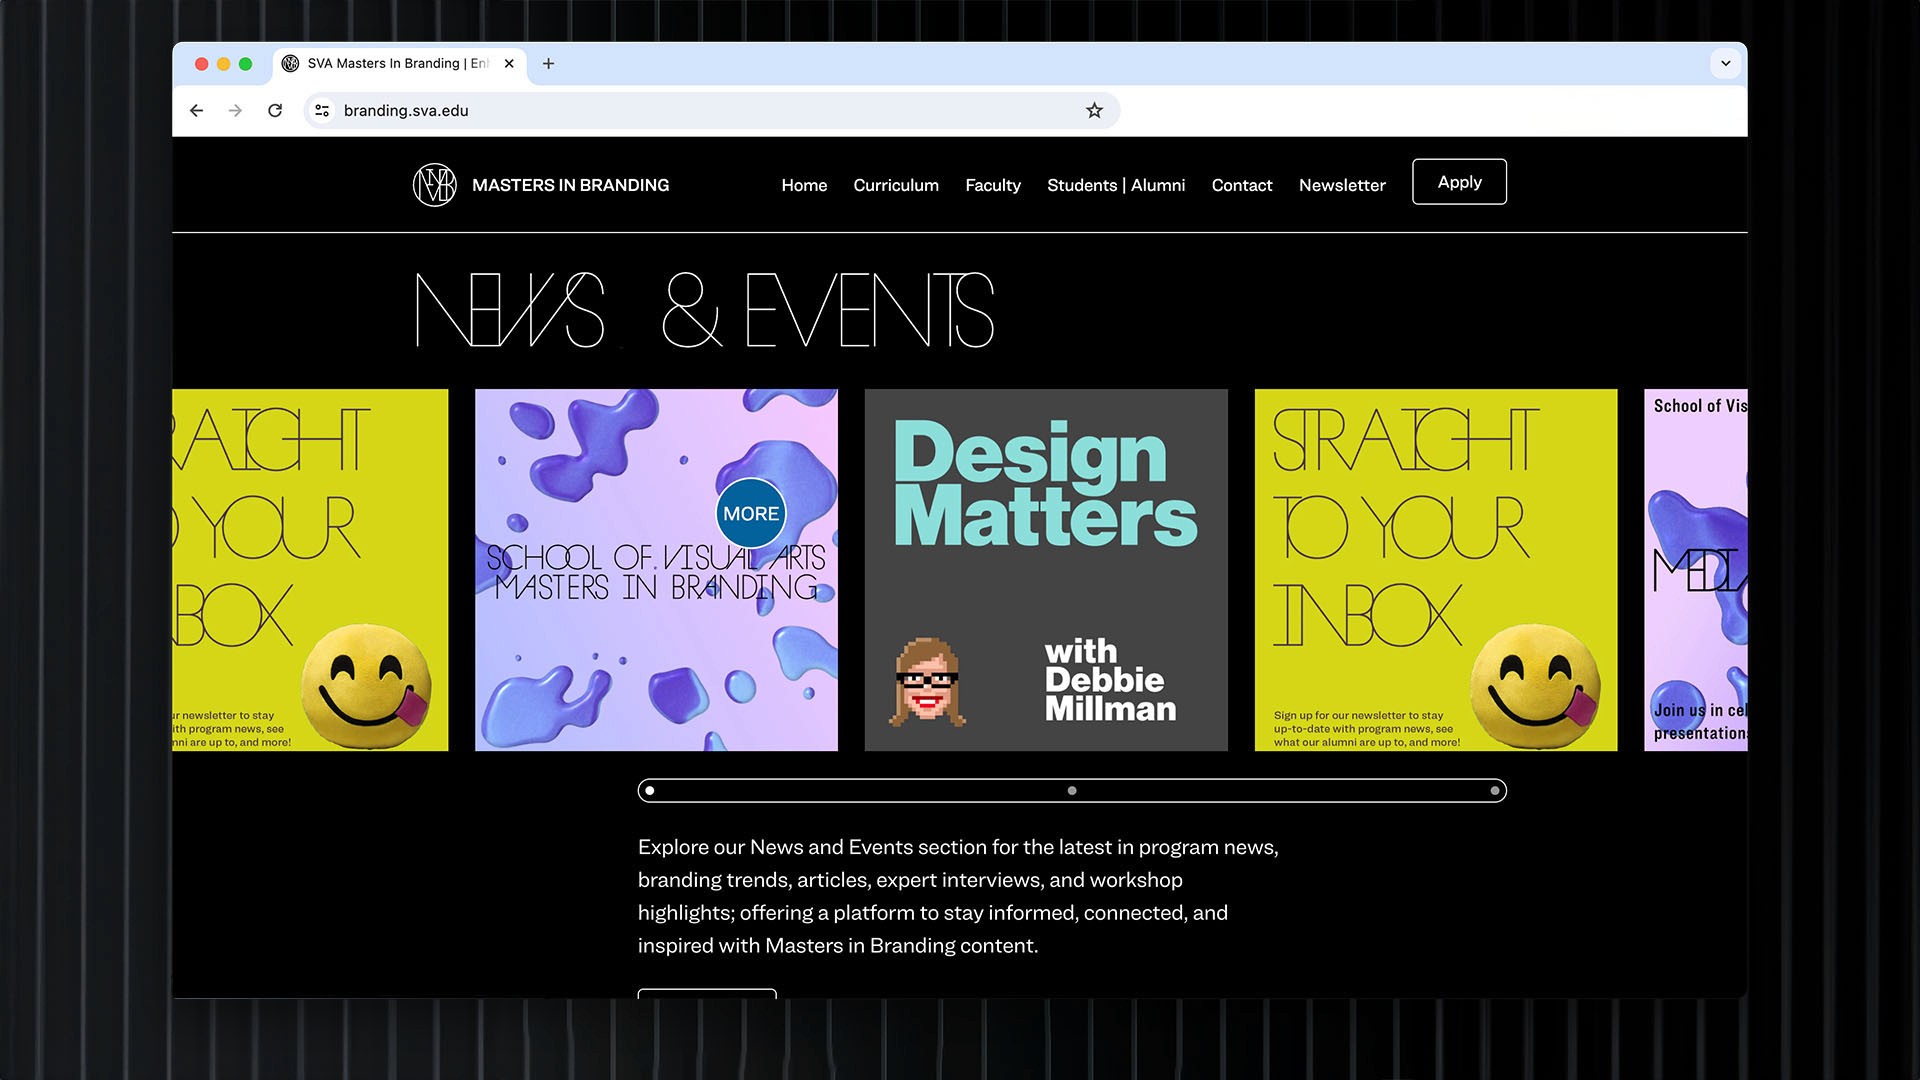Open the Design Matters with Debbie Millman card
The image size is (1920, 1080).
(1046, 570)
